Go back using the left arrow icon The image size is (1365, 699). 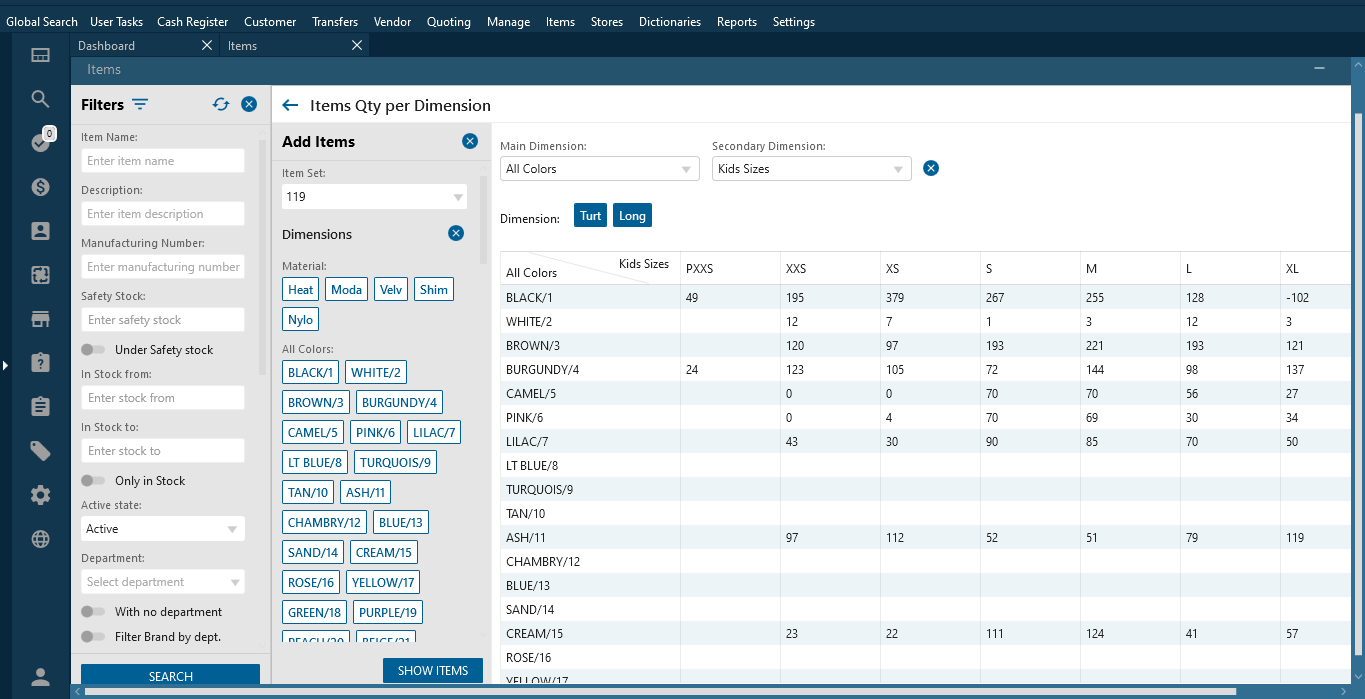[290, 105]
